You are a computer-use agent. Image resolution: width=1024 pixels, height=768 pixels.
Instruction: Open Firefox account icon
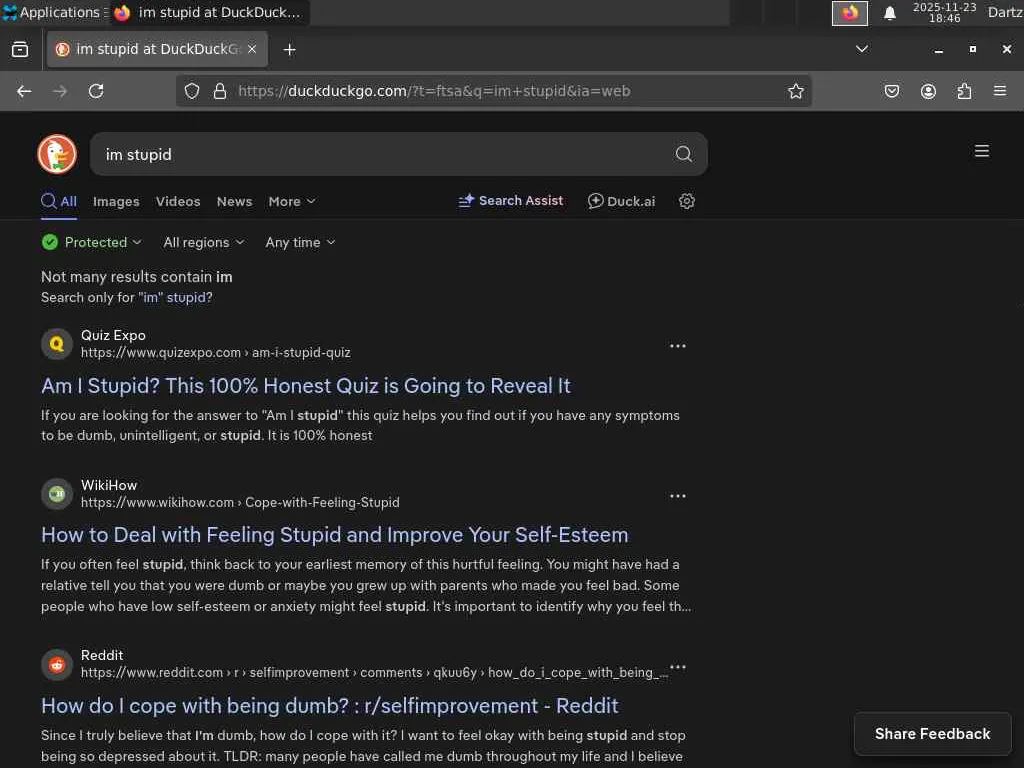(x=928, y=91)
